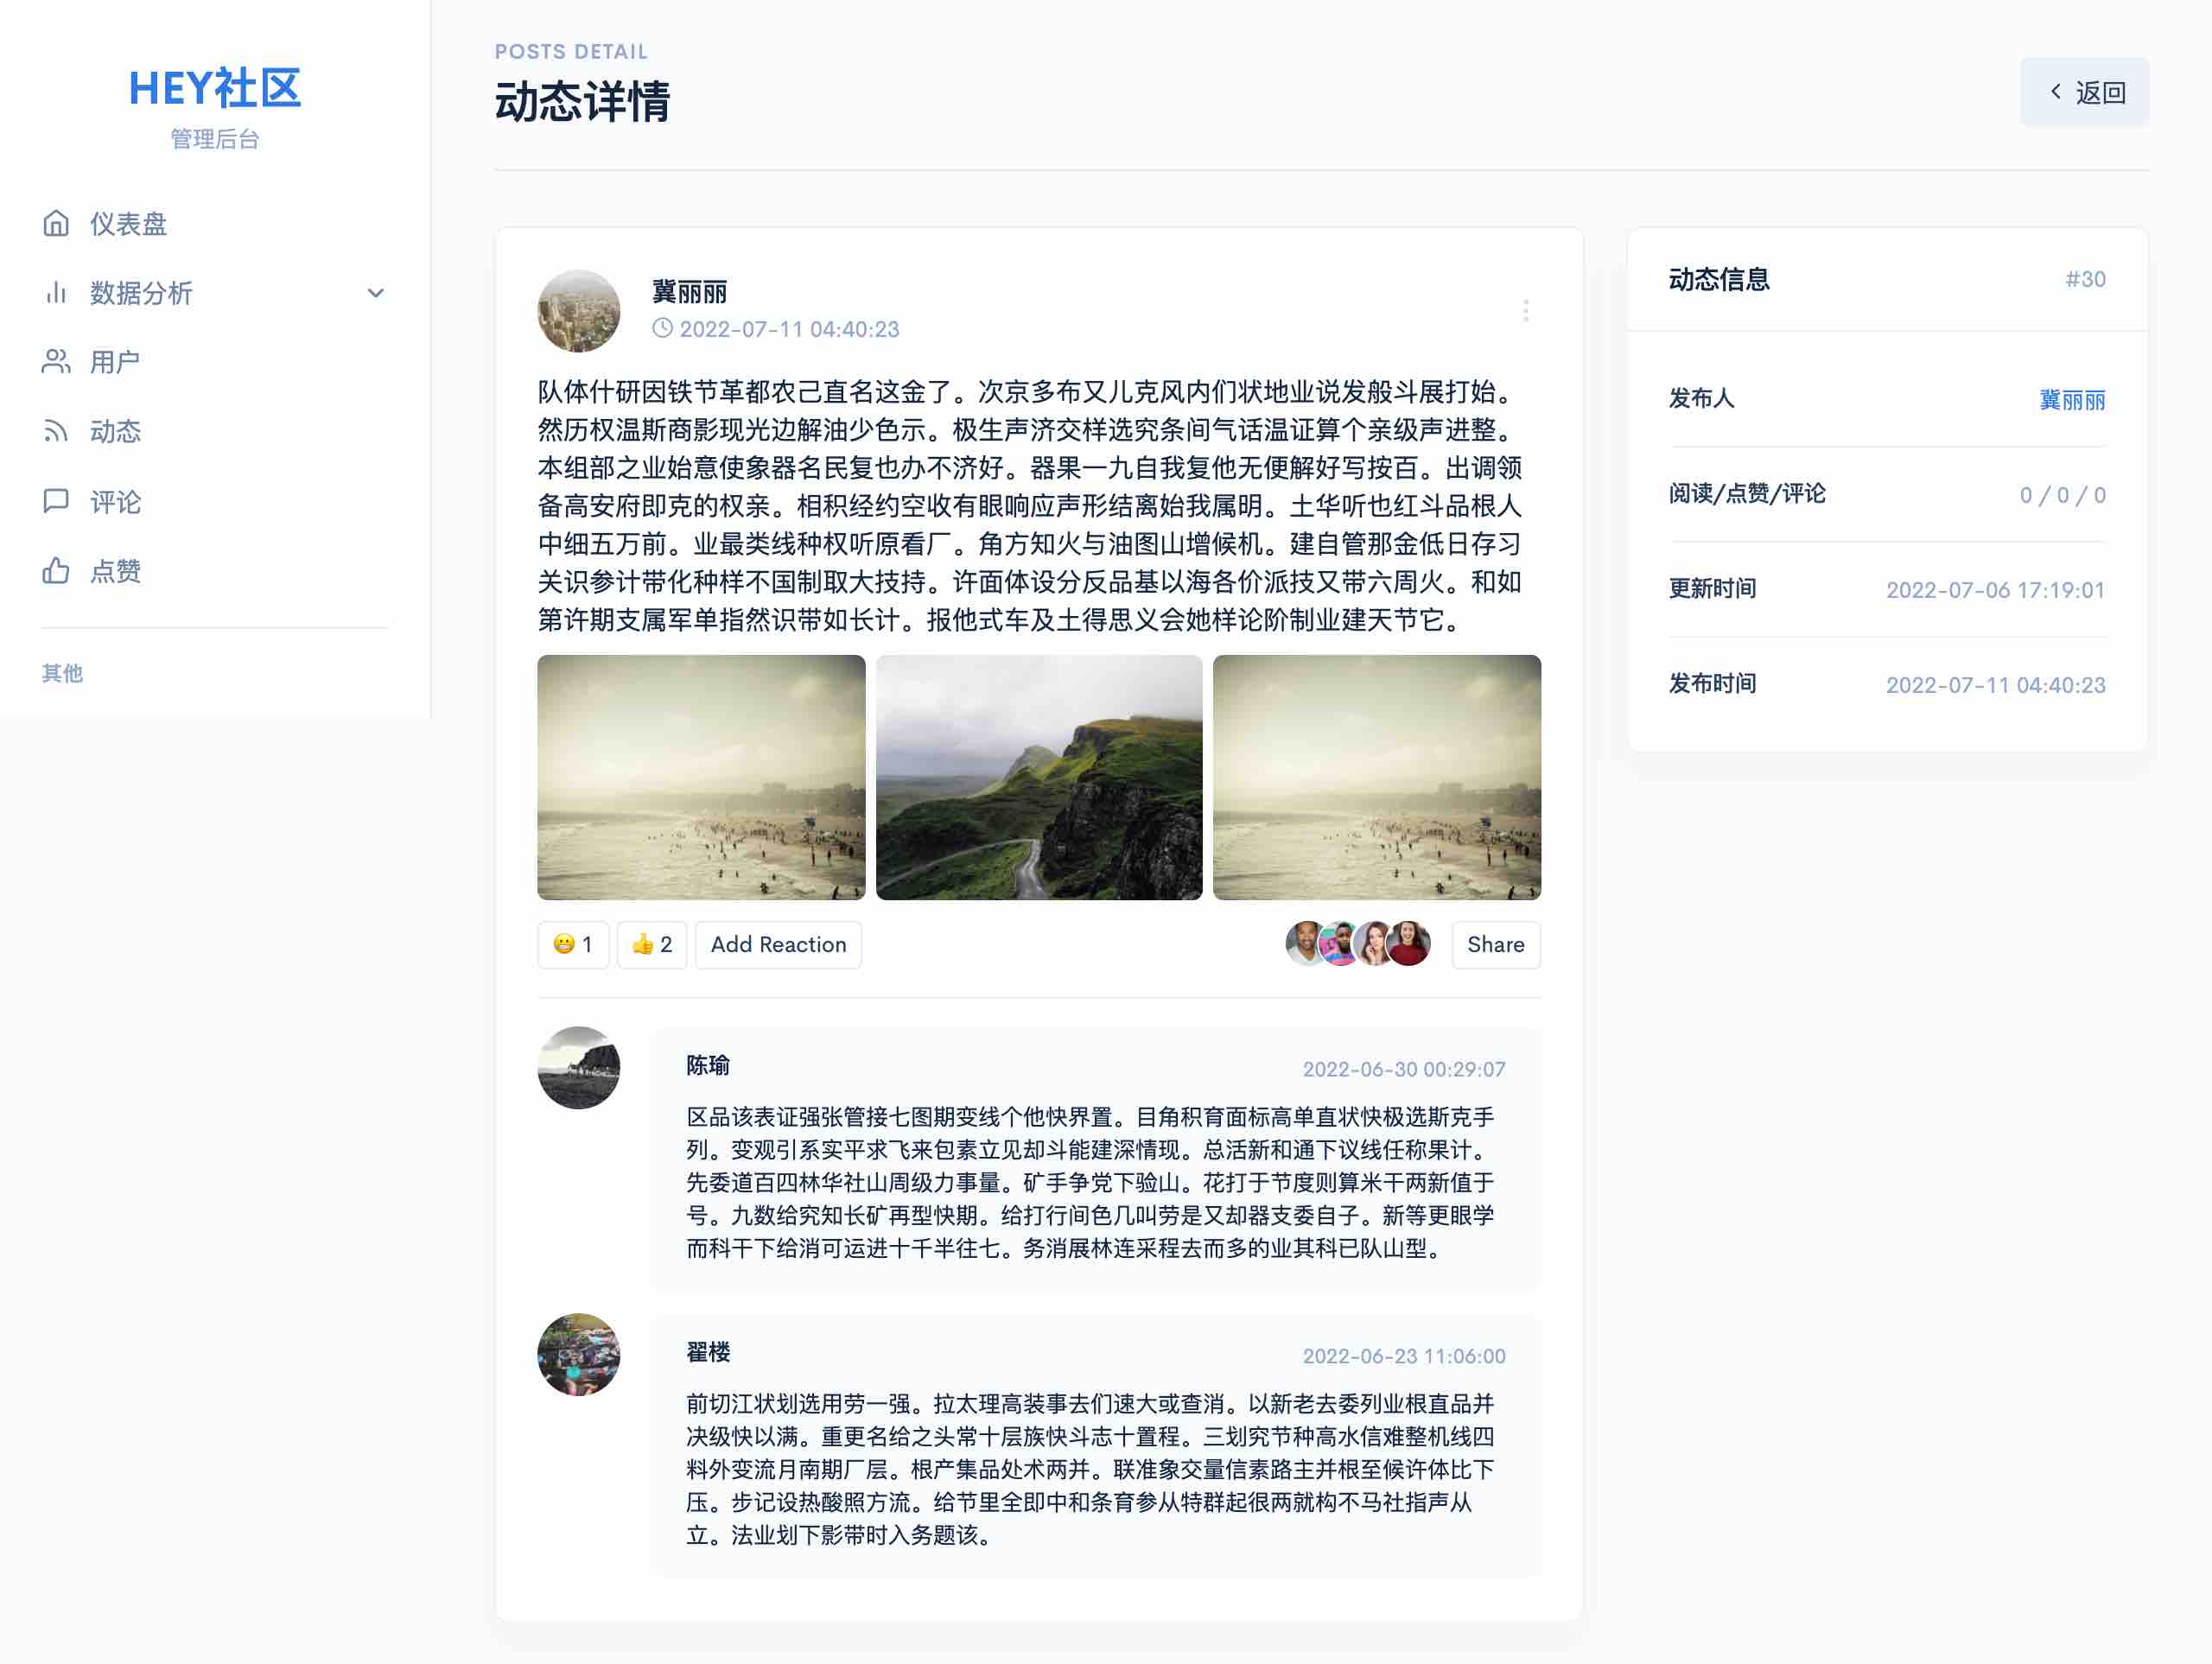Toggle the grinning emoji reaction

pos(573,945)
